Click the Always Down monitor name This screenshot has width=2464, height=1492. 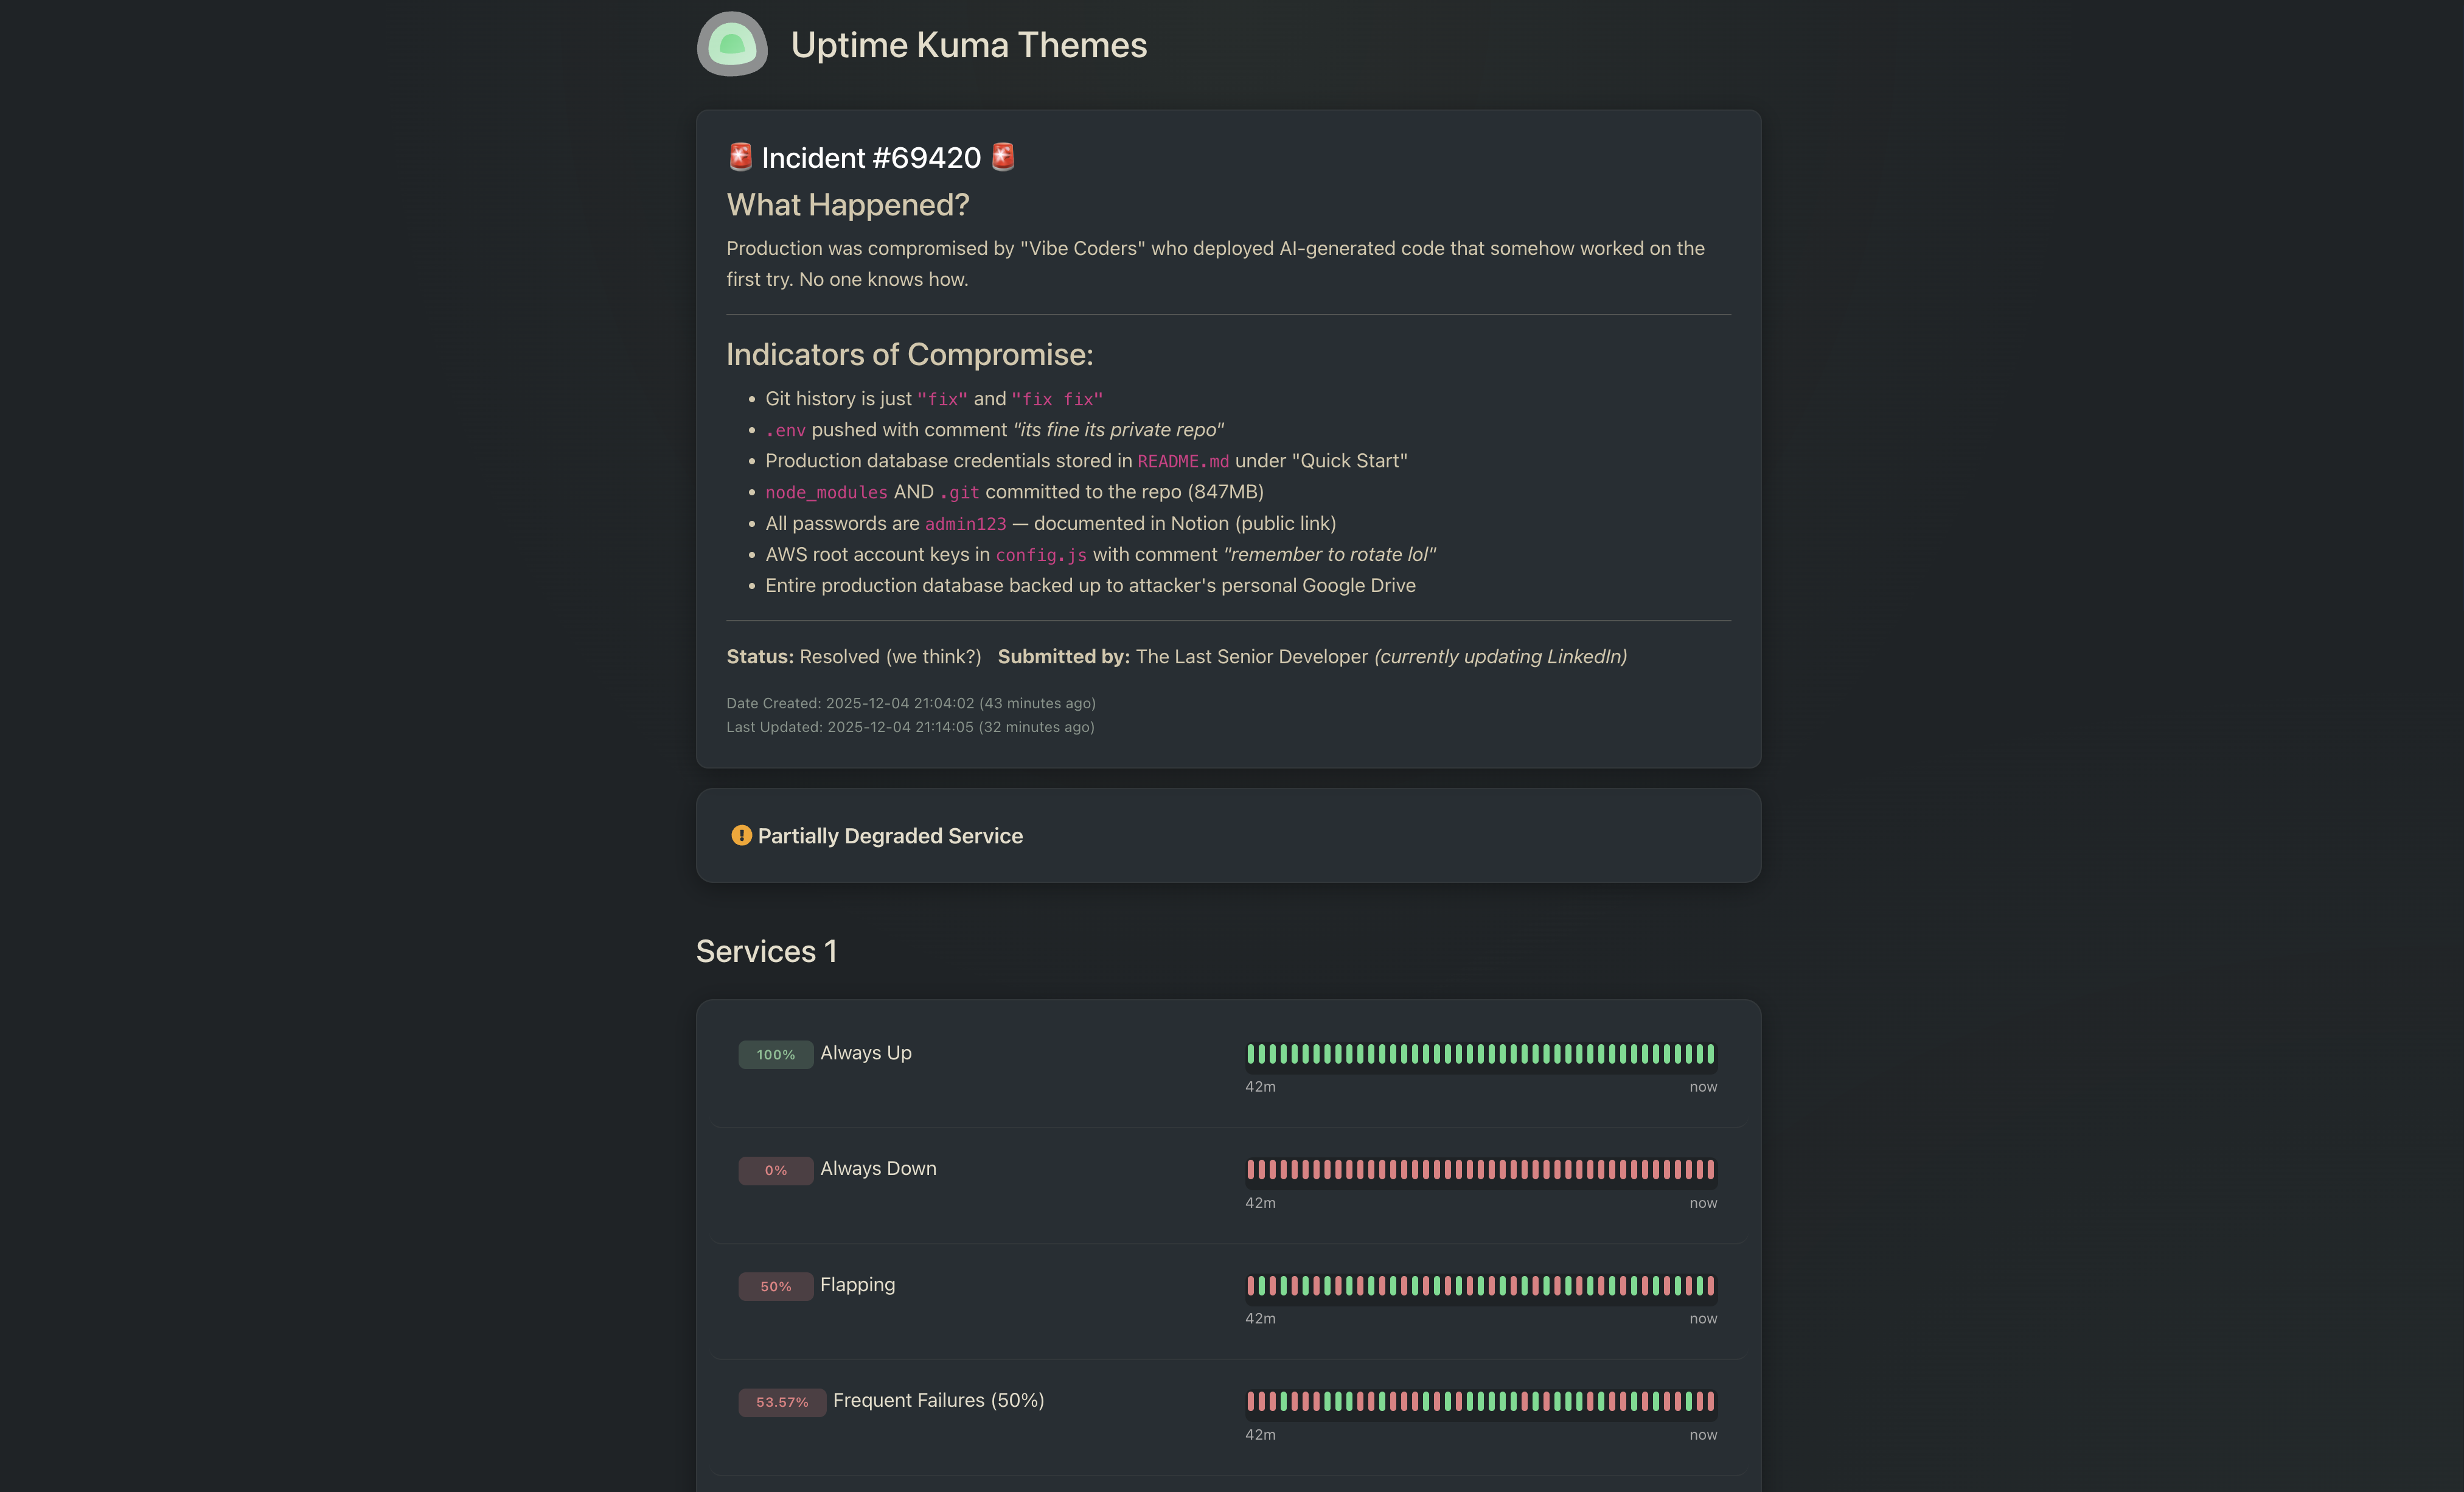click(878, 1168)
